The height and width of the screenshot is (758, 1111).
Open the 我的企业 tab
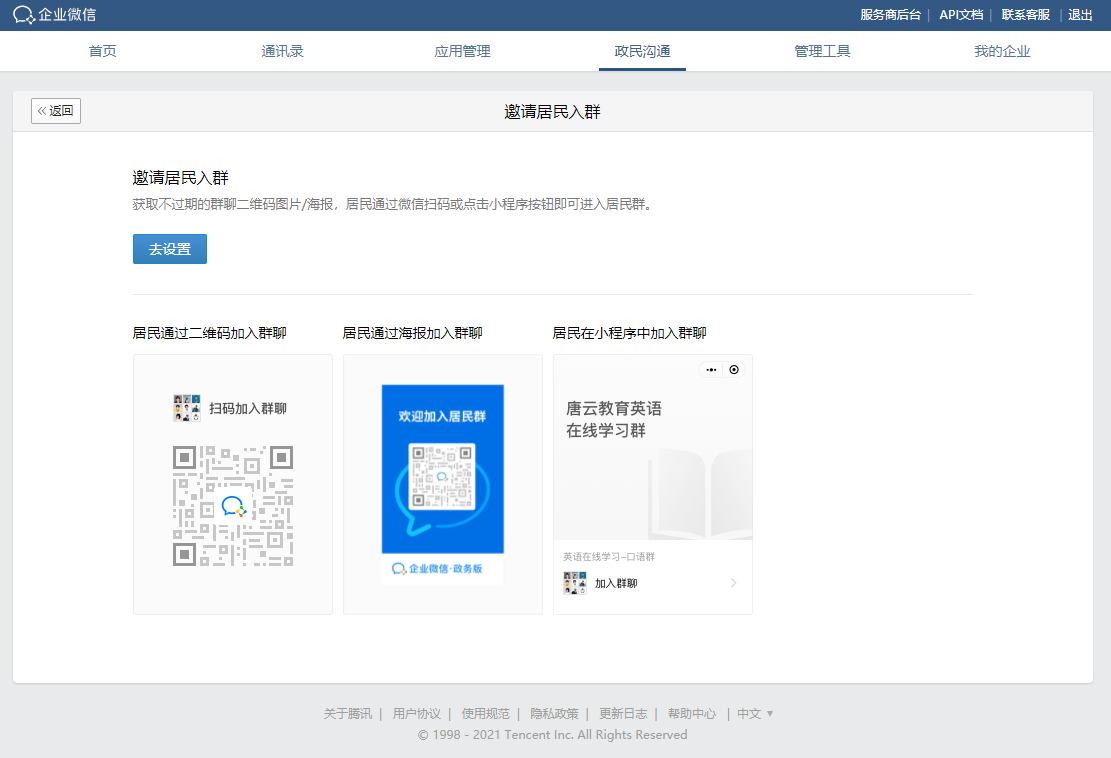coord(1002,51)
